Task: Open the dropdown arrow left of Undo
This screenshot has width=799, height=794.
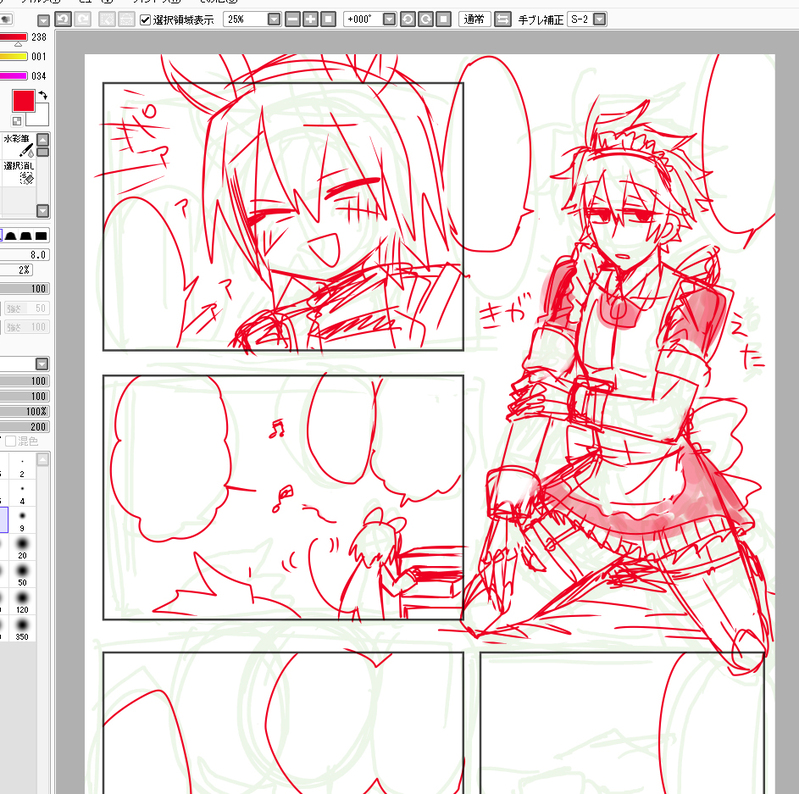Action: tap(44, 20)
